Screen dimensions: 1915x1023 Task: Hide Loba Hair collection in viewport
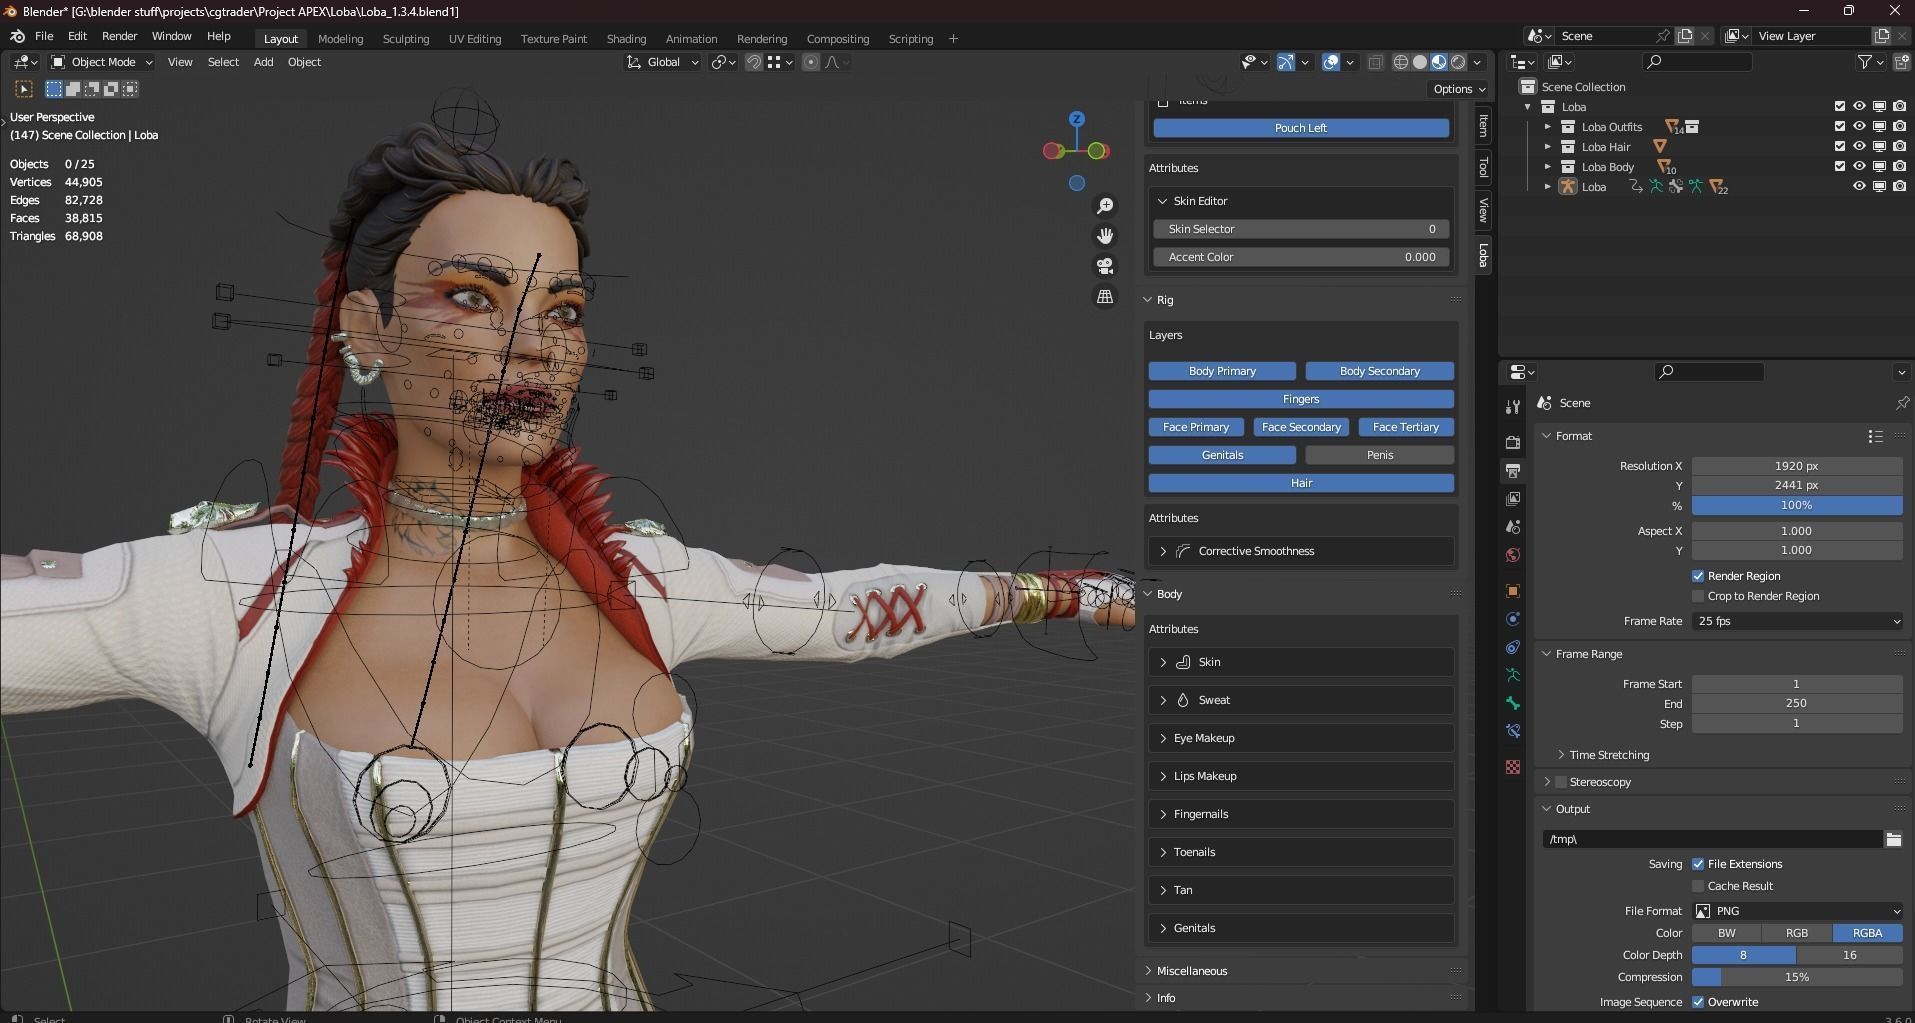[1859, 147]
